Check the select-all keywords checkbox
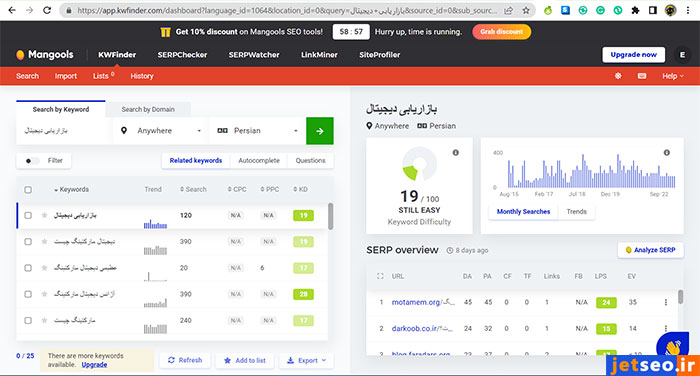Image resolution: width=700 pixels, height=376 pixels. point(28,190)
